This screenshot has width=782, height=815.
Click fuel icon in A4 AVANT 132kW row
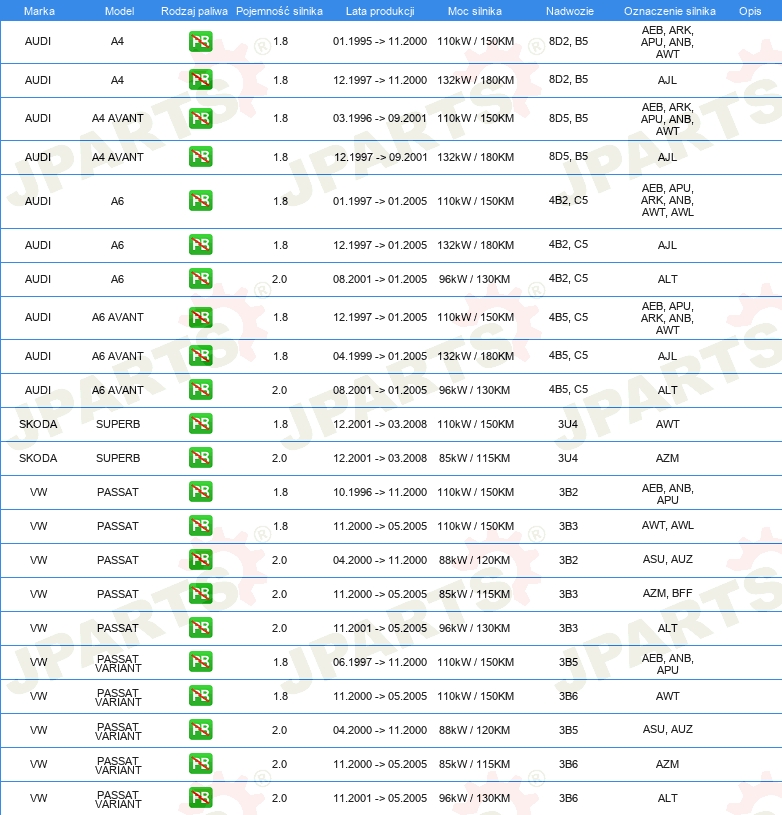(x=201, y=156)
